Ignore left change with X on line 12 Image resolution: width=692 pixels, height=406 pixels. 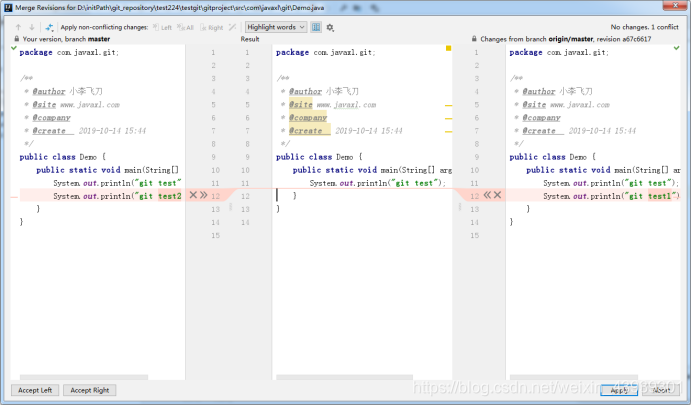click(x=193, y=195)
